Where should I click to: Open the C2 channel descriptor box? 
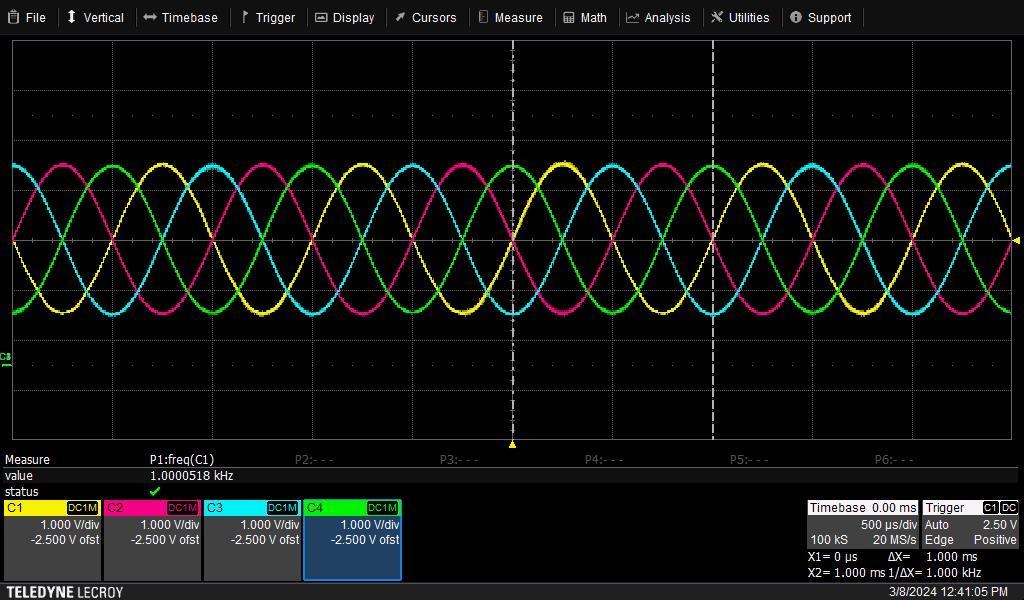[152, 540]
